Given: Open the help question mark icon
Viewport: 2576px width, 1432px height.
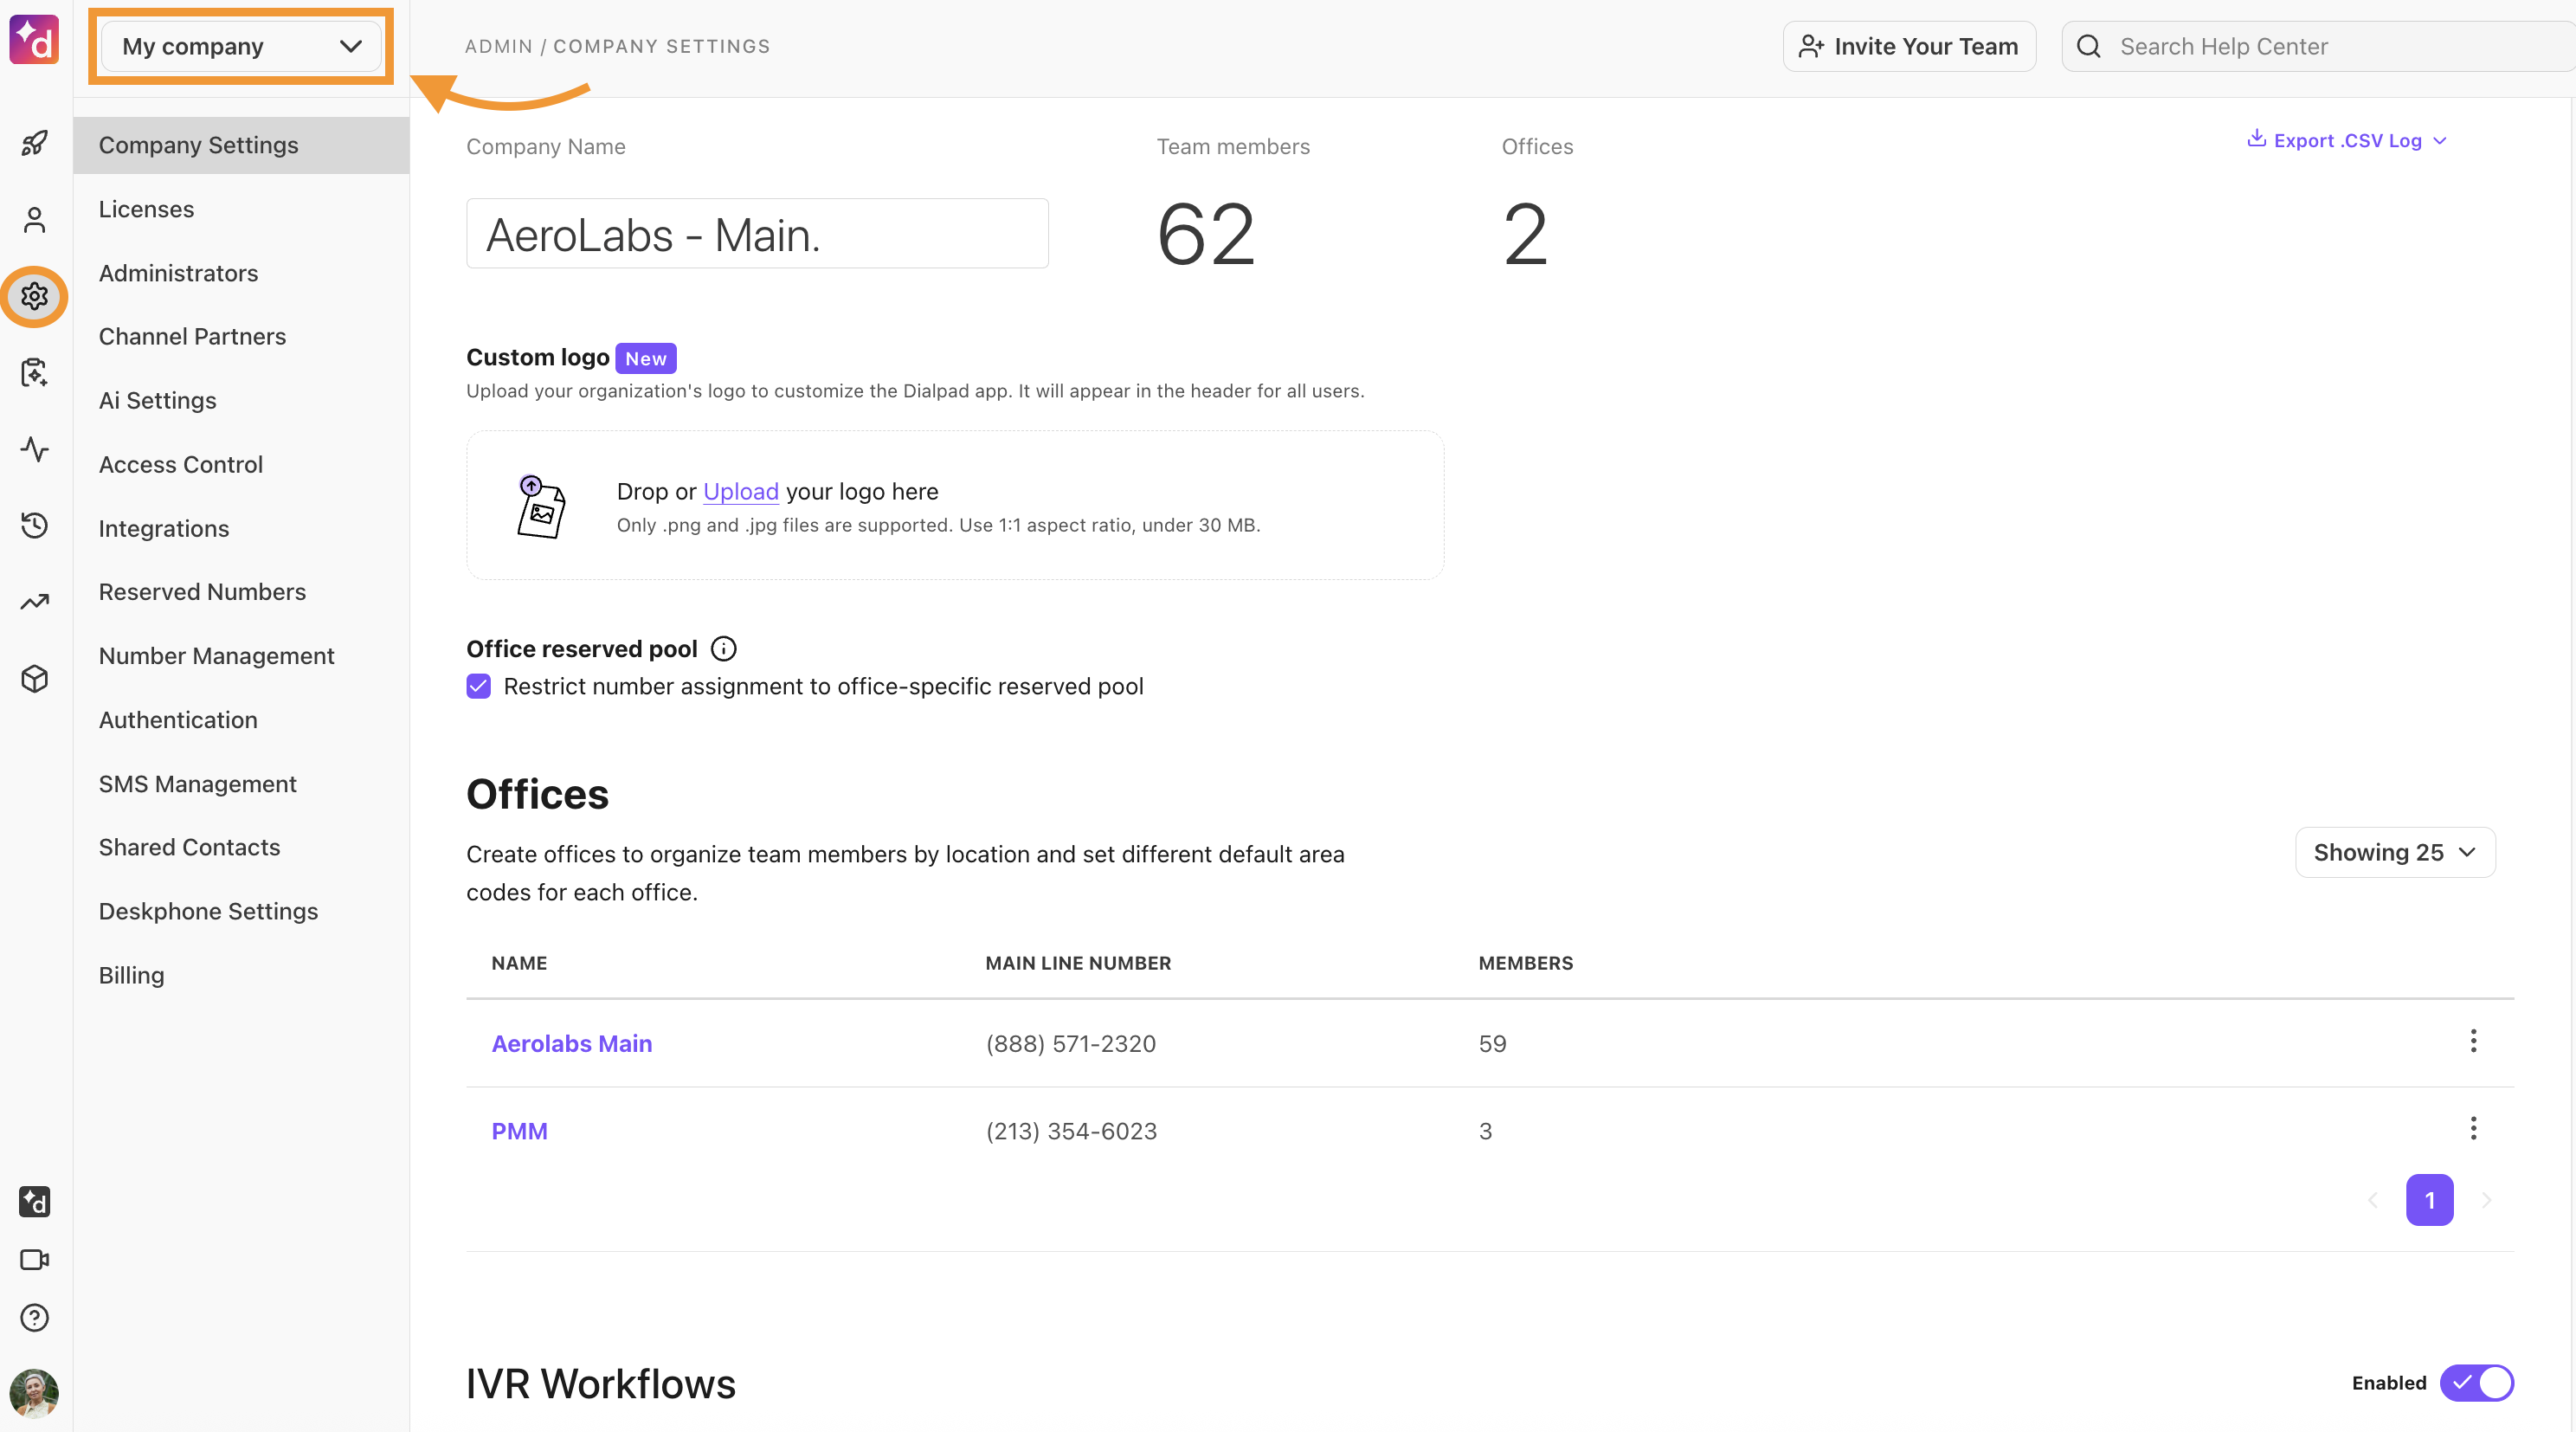Looking at the screenshot, I should tap(34, 1318).
